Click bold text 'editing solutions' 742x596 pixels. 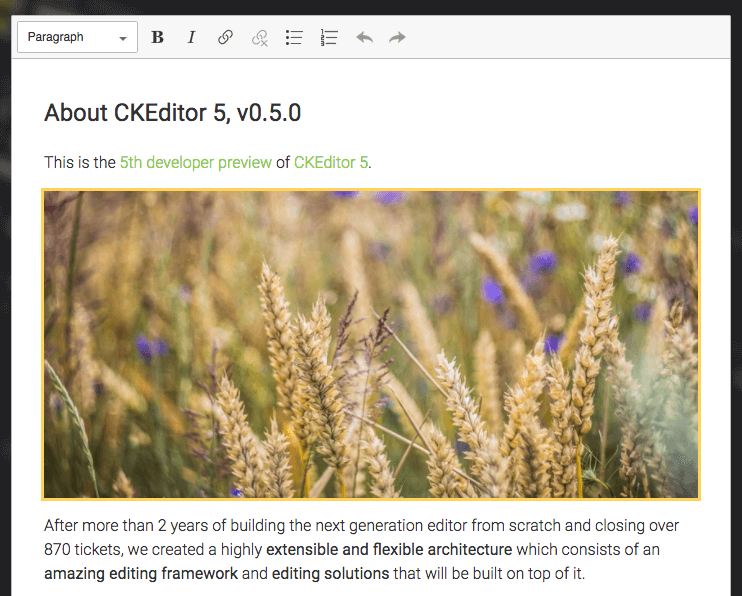330,574
